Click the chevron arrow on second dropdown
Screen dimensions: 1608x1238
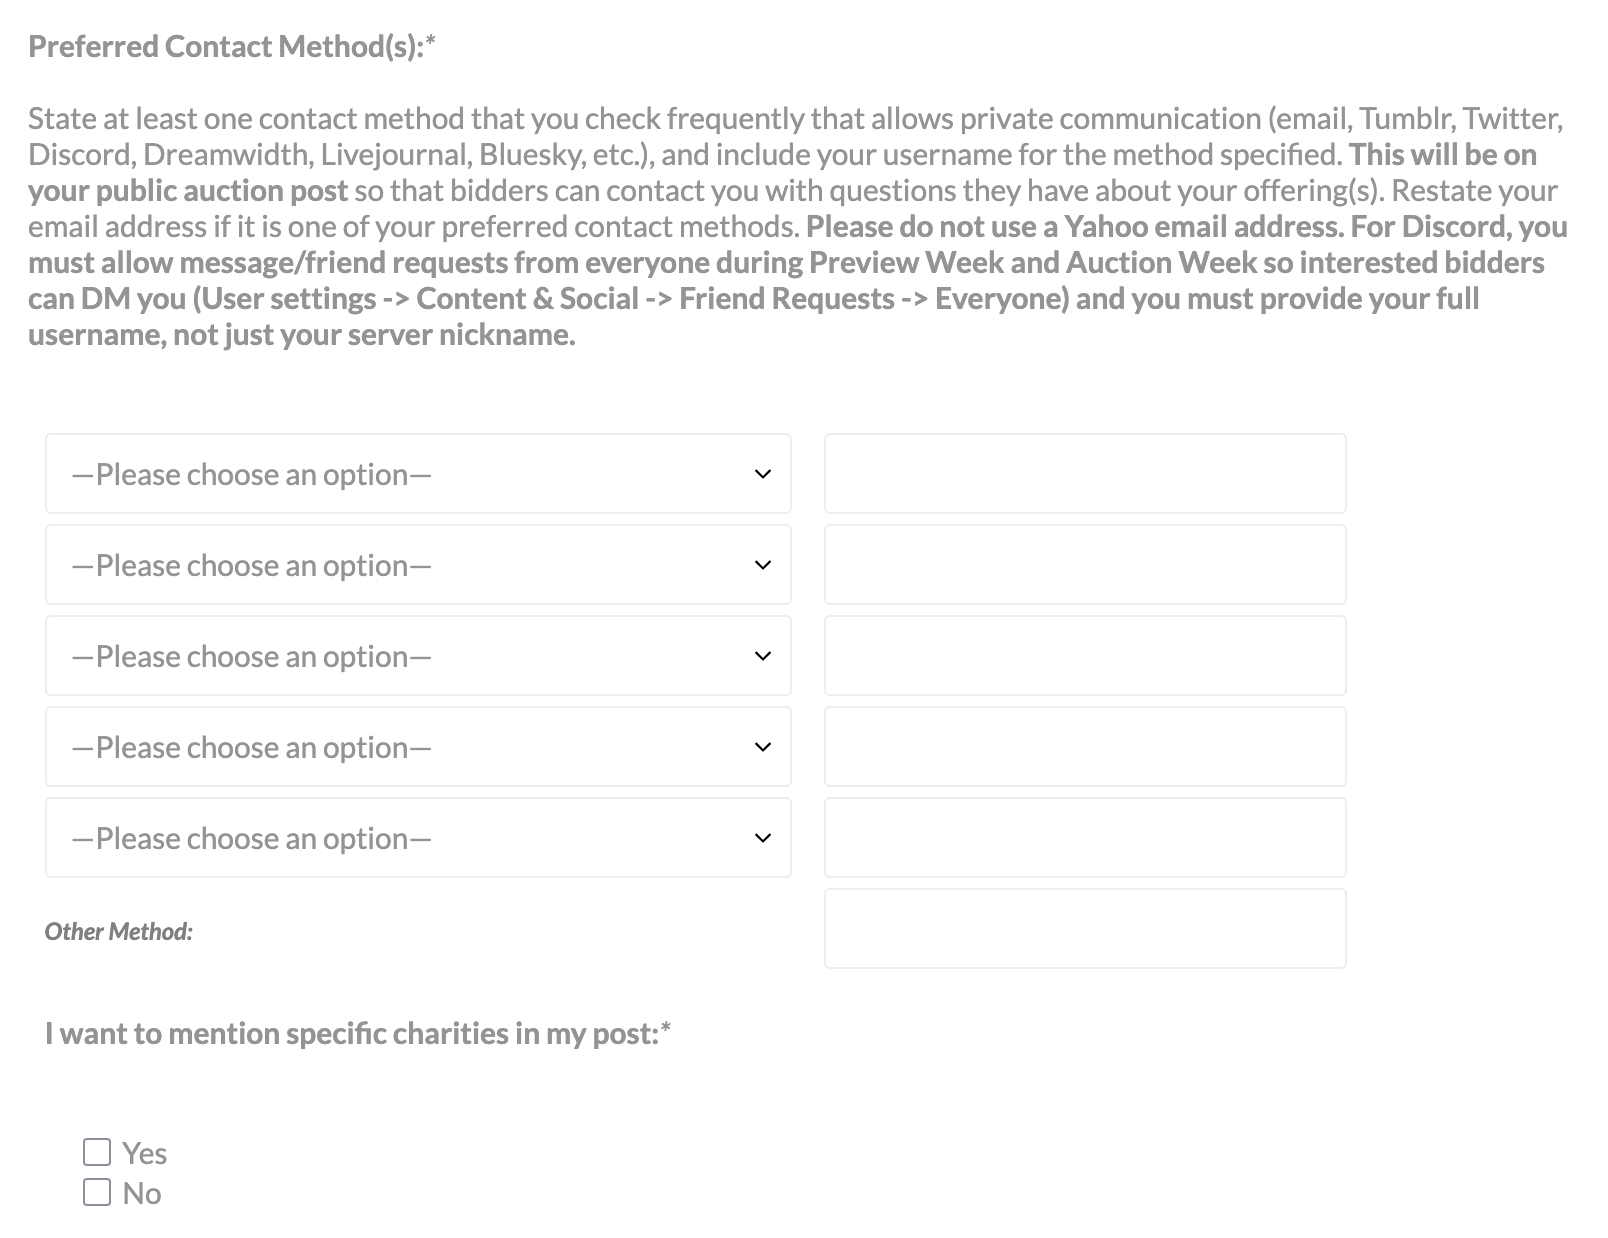[x=763, y=565]
